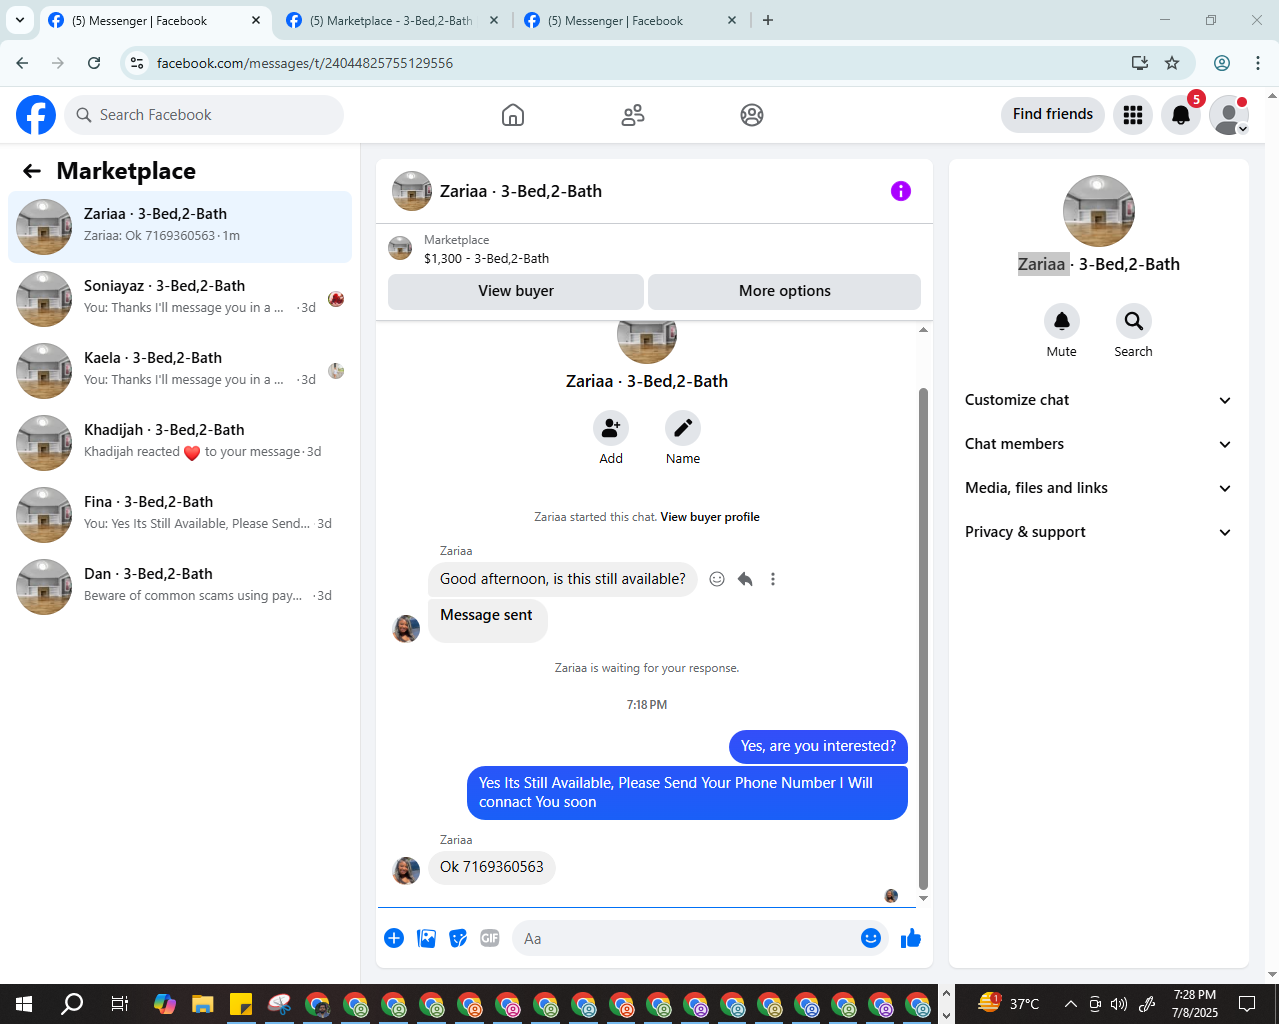Open the View buyer profile link
Screen dimensions: 1279x1024
[710, 517]
